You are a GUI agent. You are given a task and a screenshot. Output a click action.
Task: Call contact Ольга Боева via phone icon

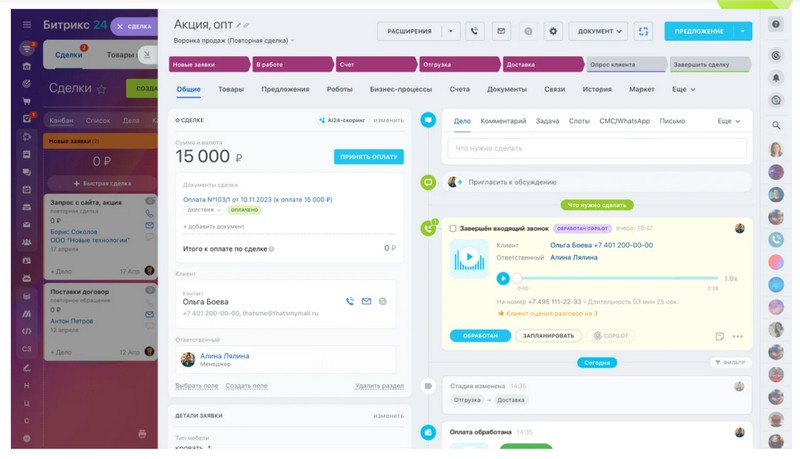point(349,301)
